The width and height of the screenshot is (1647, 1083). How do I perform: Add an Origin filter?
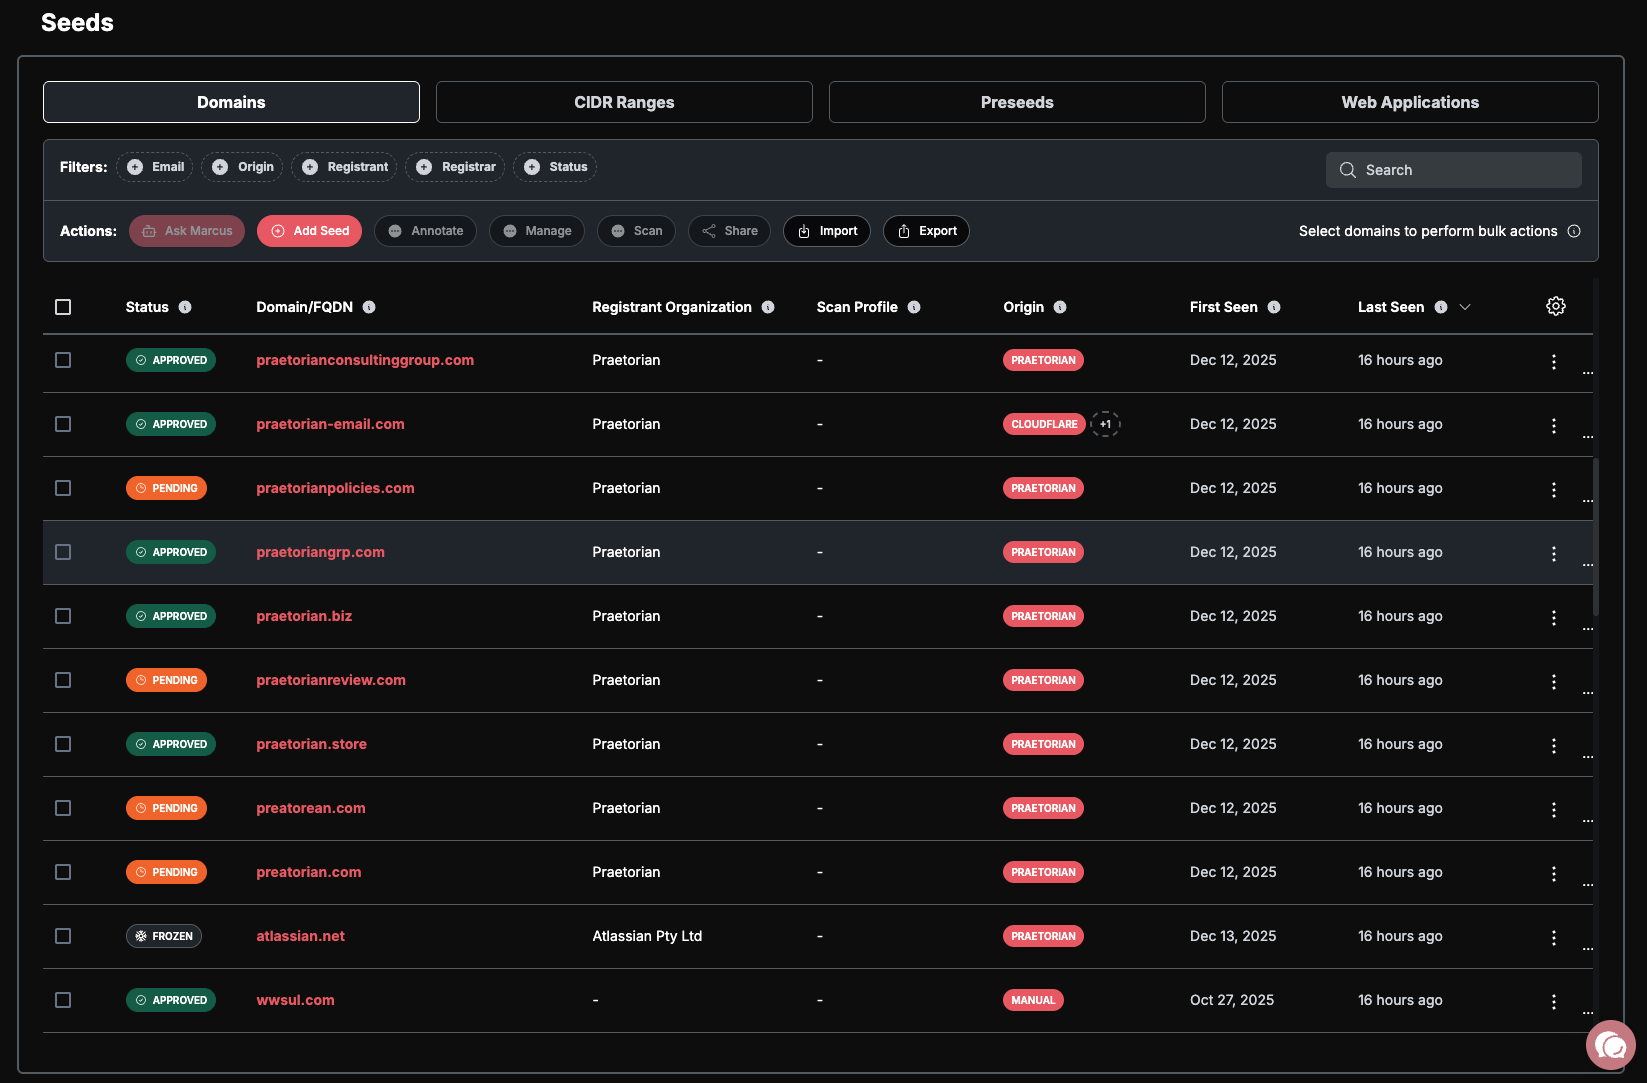(243, 167)
